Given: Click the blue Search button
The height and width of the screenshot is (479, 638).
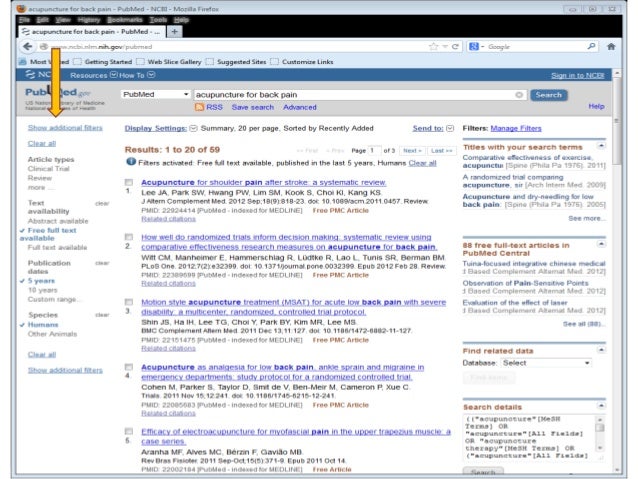Looking at the screenshot, I should pyautogui.click(x=548, y=95).
